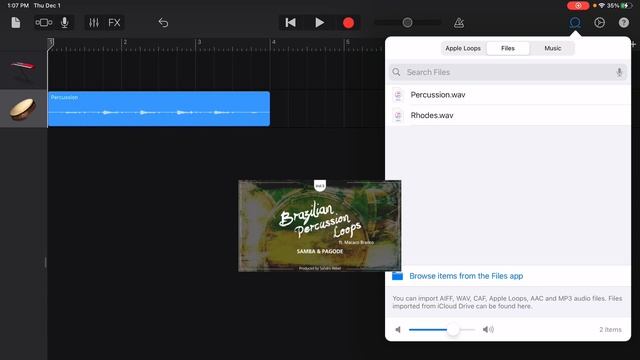
Task: Open My Songs document browser icon
Action: 16,22
